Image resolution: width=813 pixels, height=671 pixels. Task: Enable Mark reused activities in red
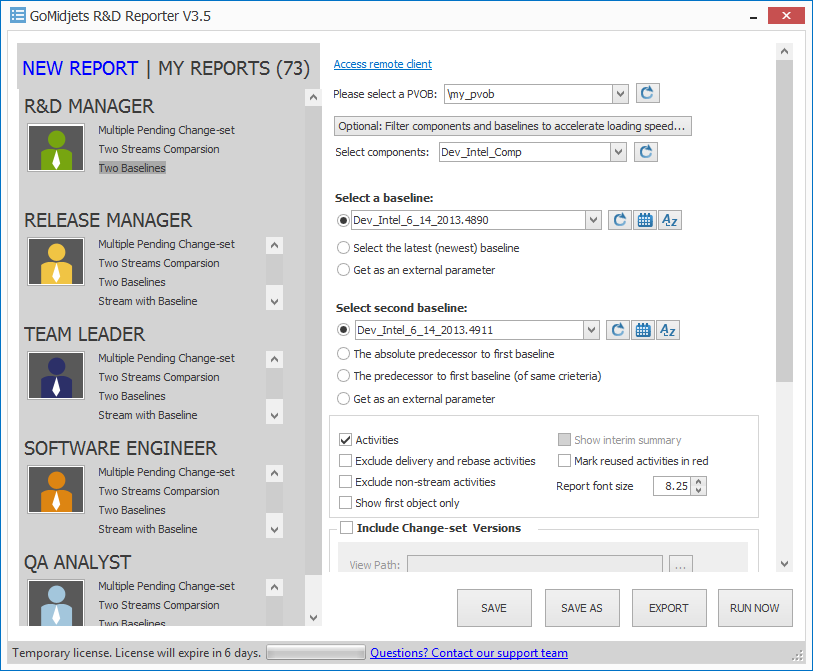pos(565,461)
